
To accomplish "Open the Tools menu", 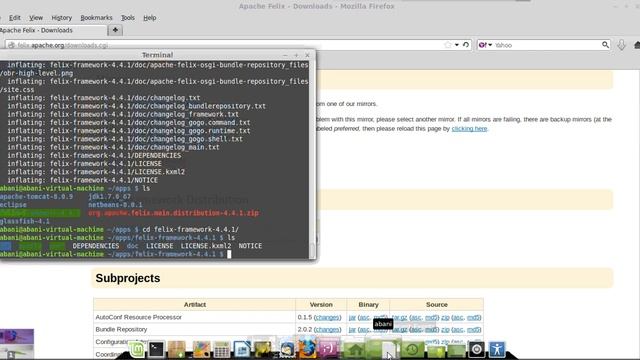I will click(128, 18).
